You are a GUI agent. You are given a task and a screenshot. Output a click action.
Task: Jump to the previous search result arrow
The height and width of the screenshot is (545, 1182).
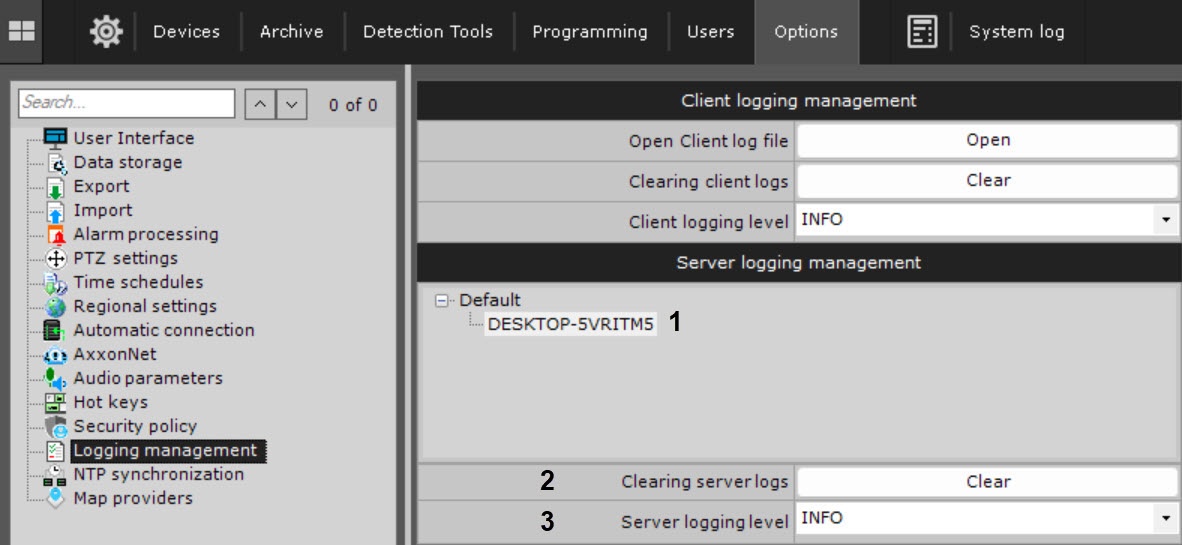(x=258, y=104)
